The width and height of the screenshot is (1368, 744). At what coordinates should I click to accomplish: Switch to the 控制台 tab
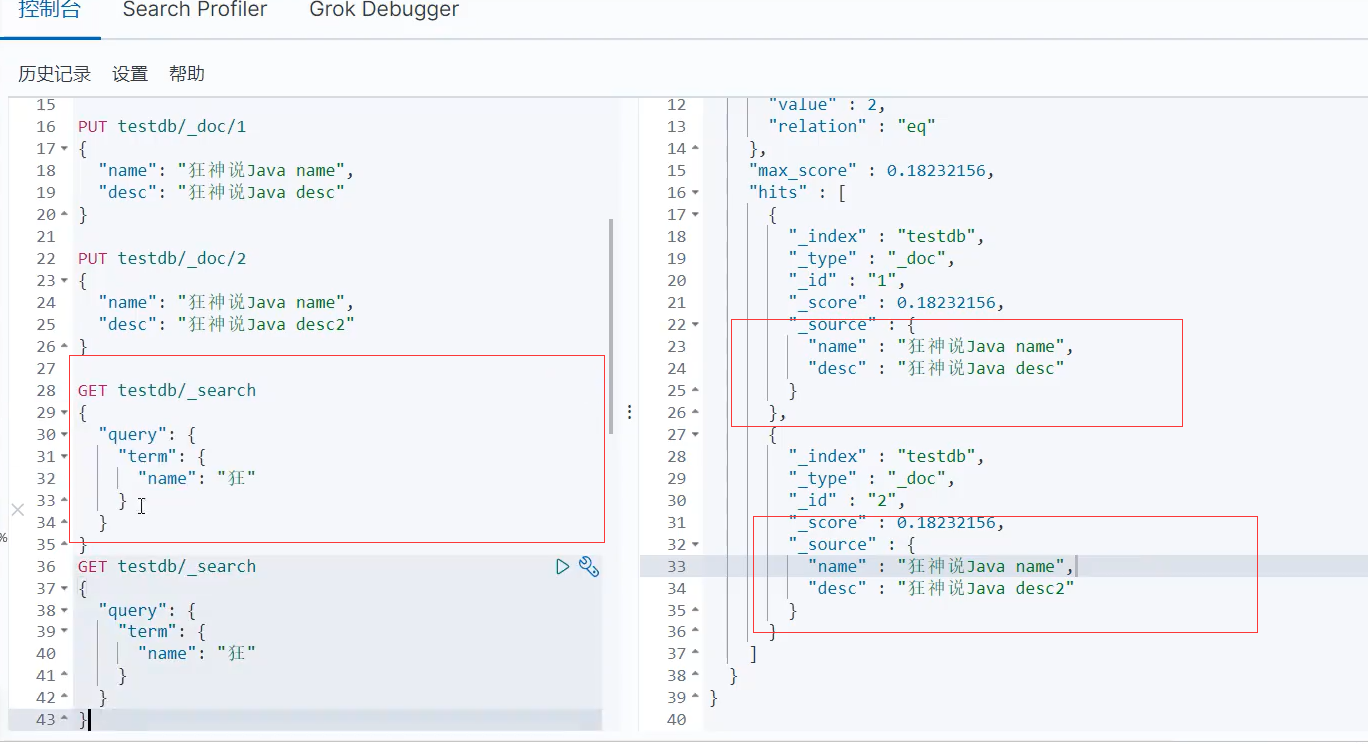(50, 10)
